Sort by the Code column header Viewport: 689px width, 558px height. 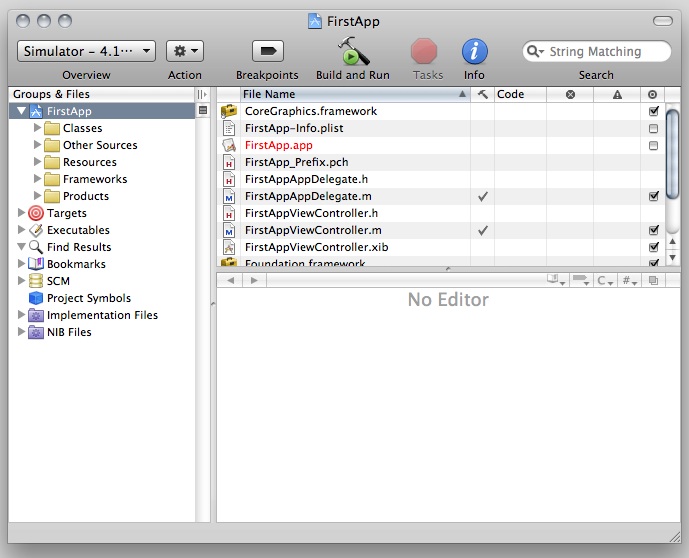tap(520, 94)
